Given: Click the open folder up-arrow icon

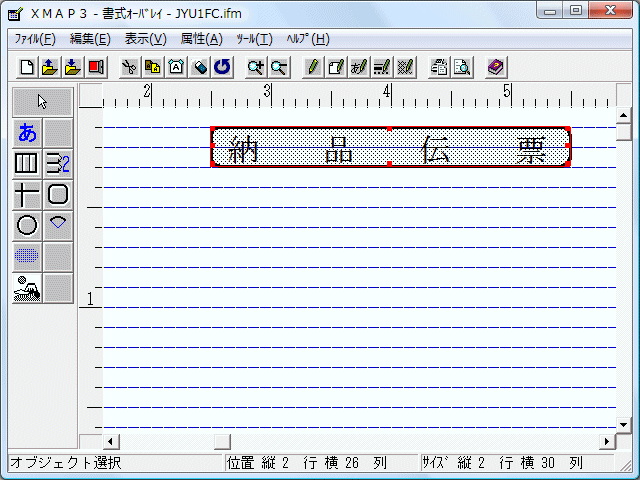Looking at the screenshot, I should 49,67.
